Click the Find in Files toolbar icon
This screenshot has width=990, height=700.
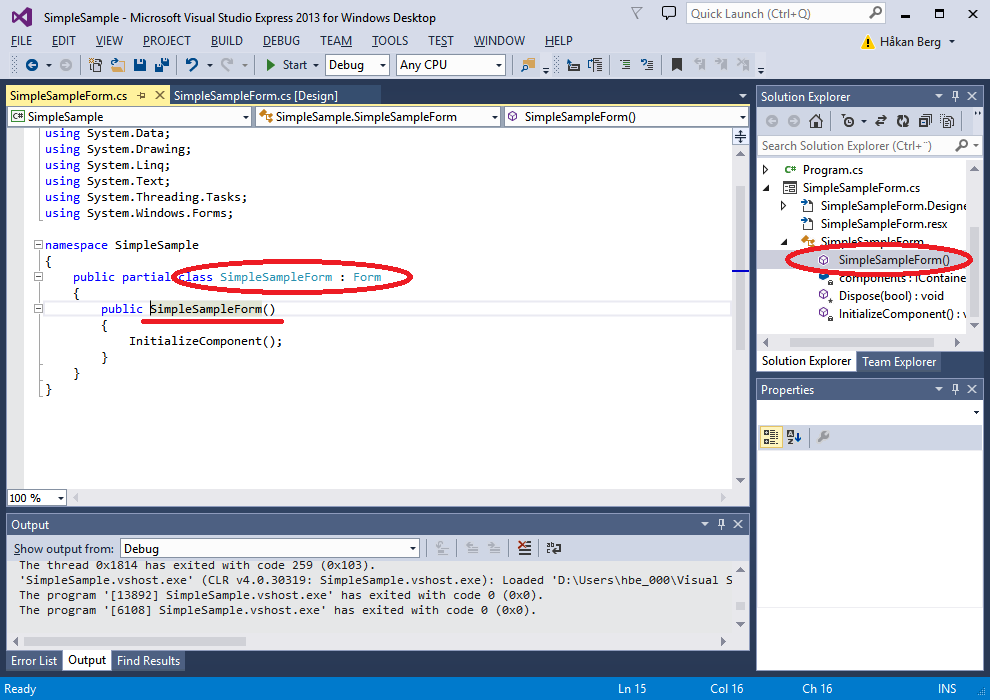(x=528, y=65)
